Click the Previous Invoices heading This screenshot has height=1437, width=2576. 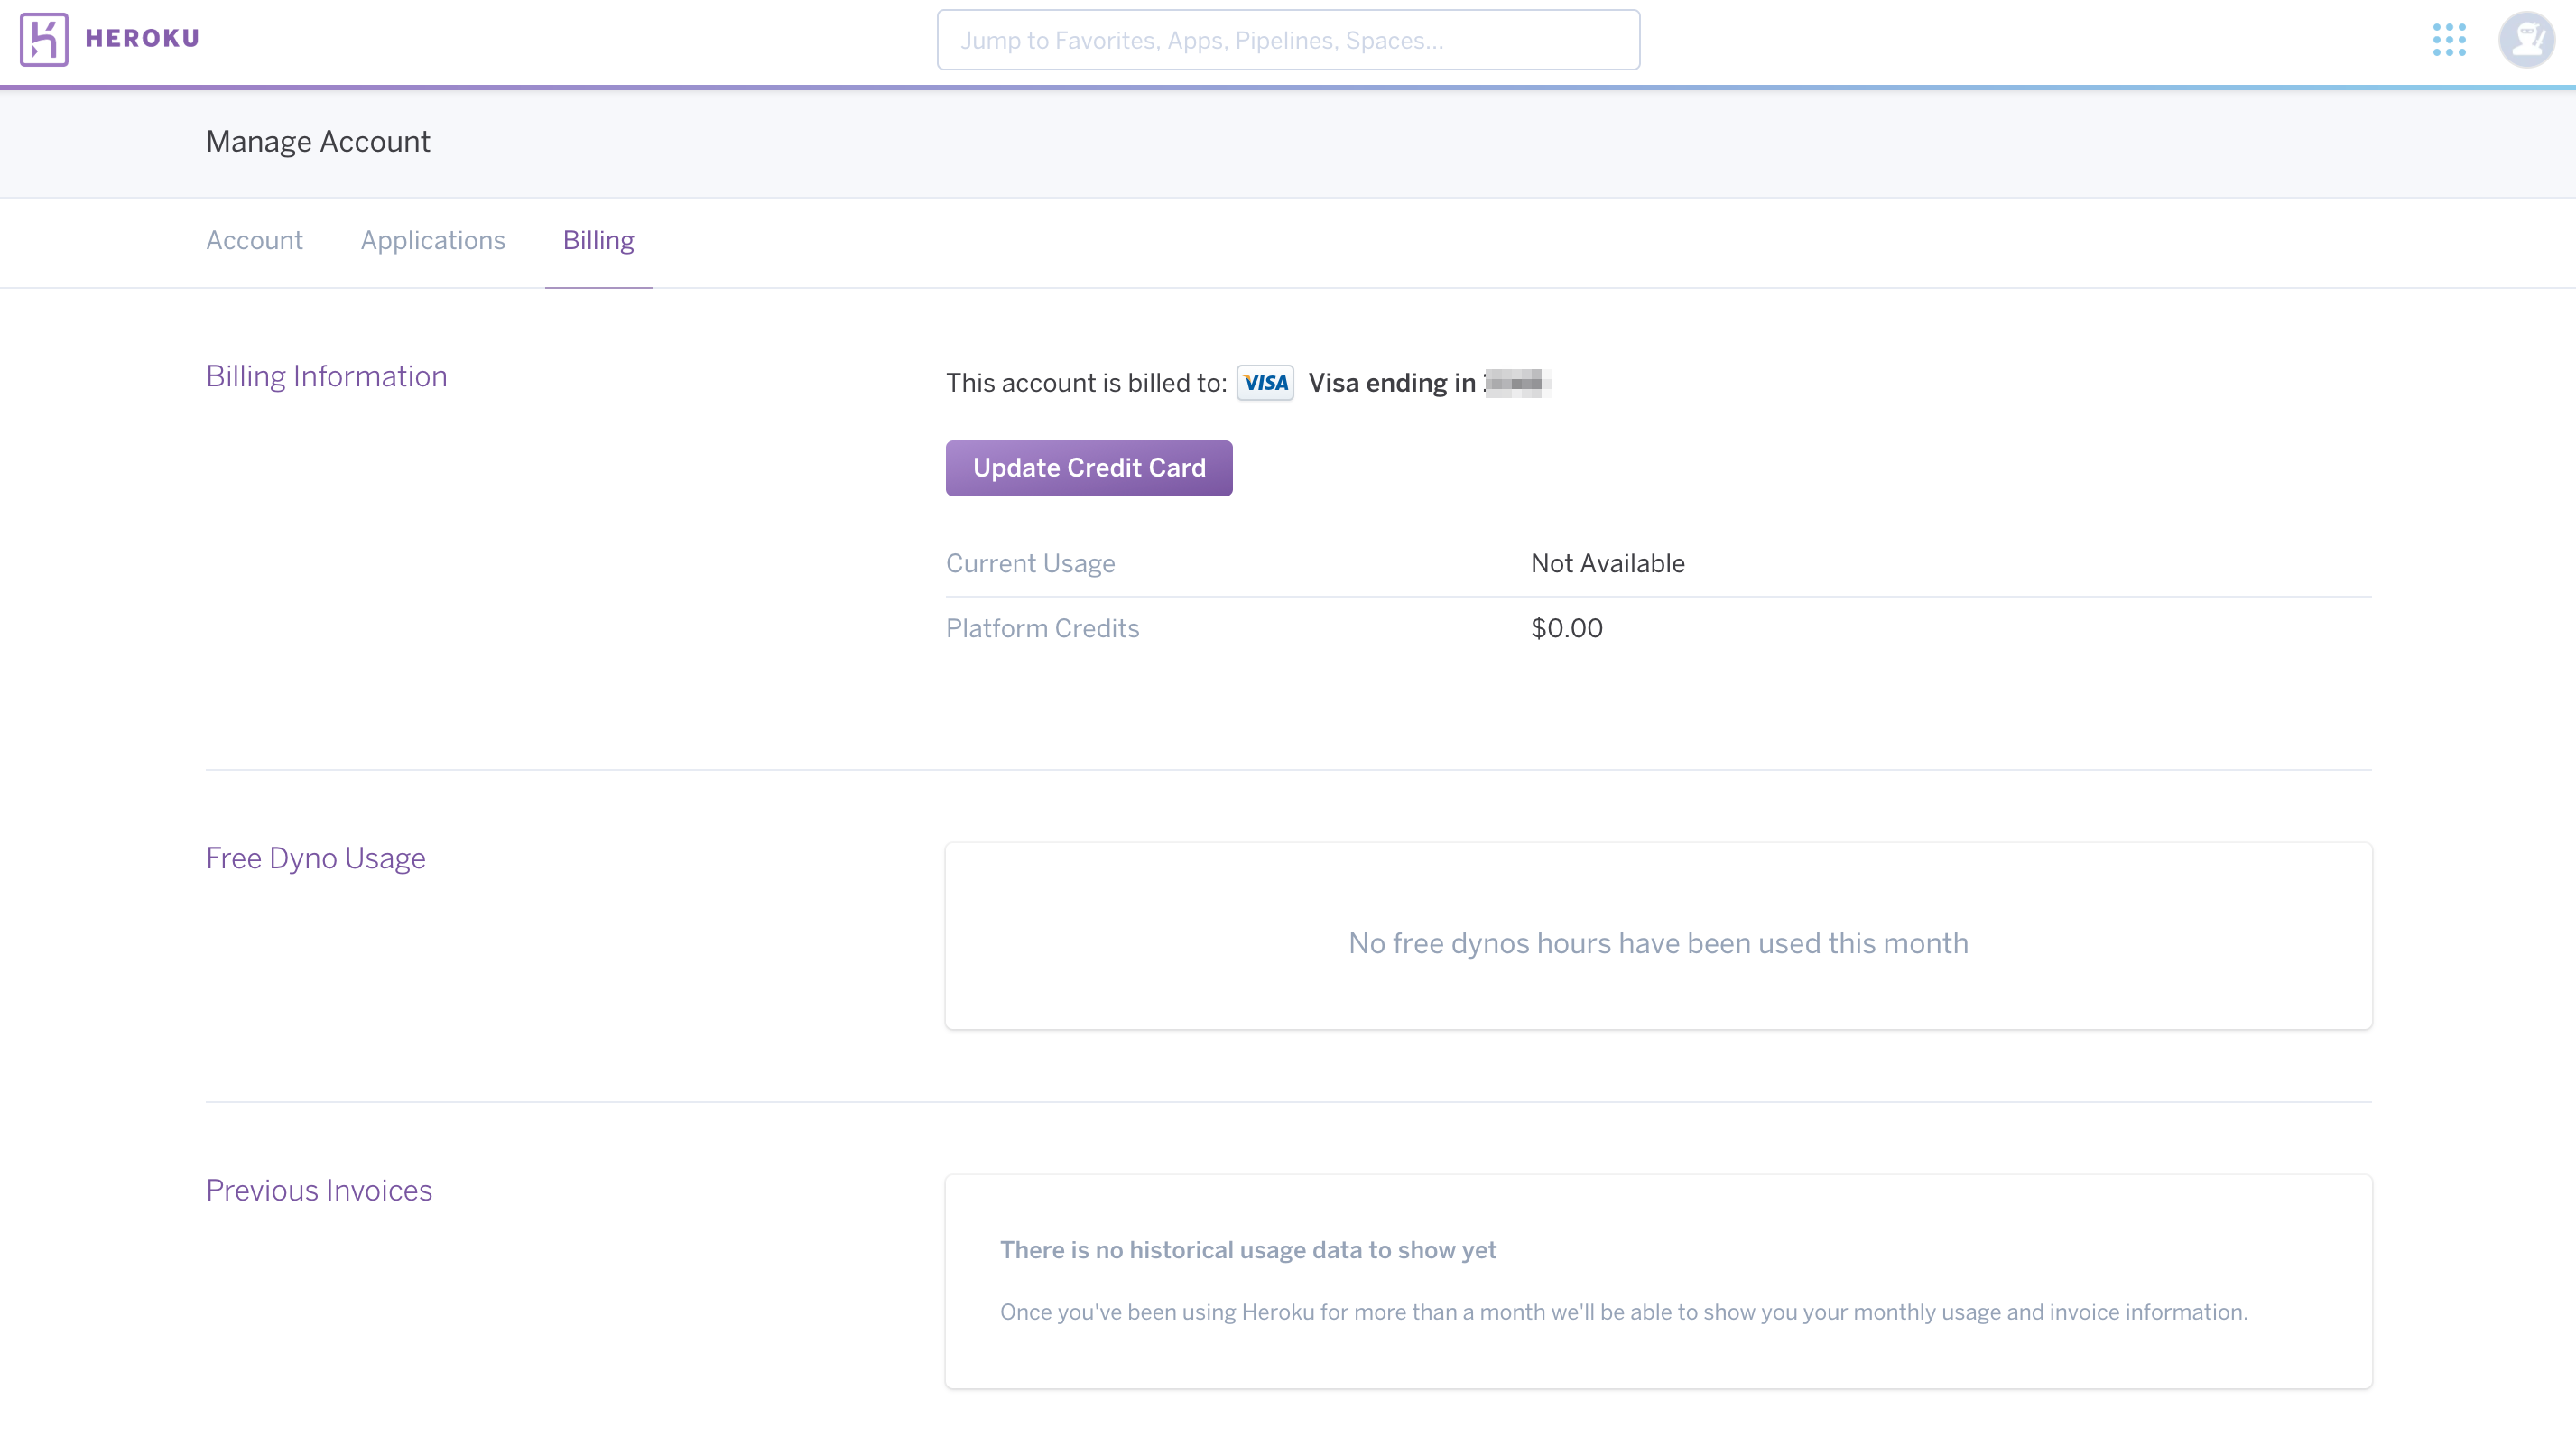pos(319,1190)
